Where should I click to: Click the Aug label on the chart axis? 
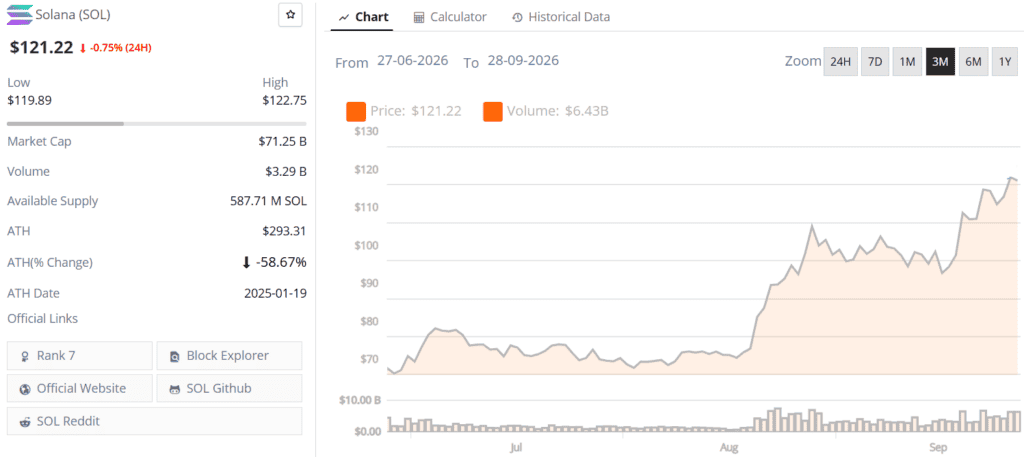[x=729, y=448]
